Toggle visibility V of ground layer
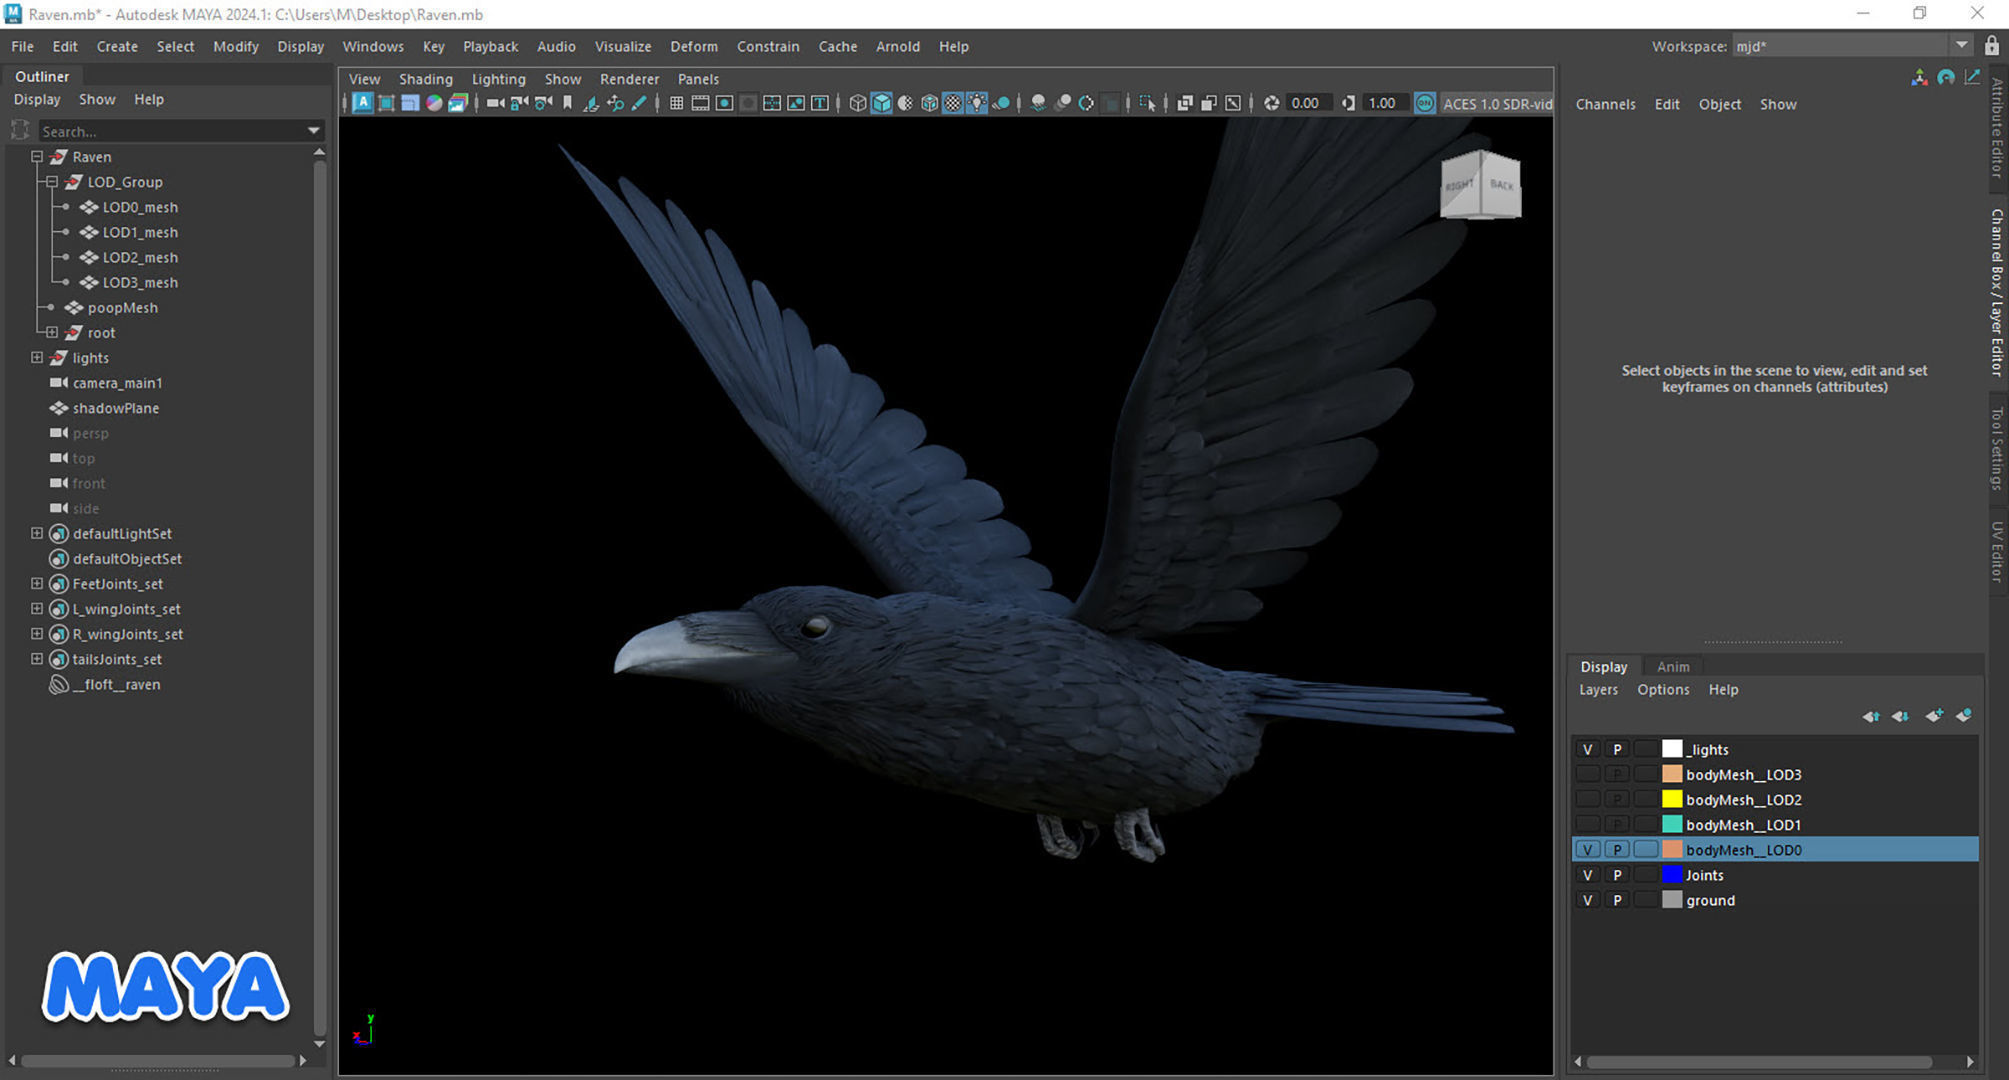 coord(1587,900)
